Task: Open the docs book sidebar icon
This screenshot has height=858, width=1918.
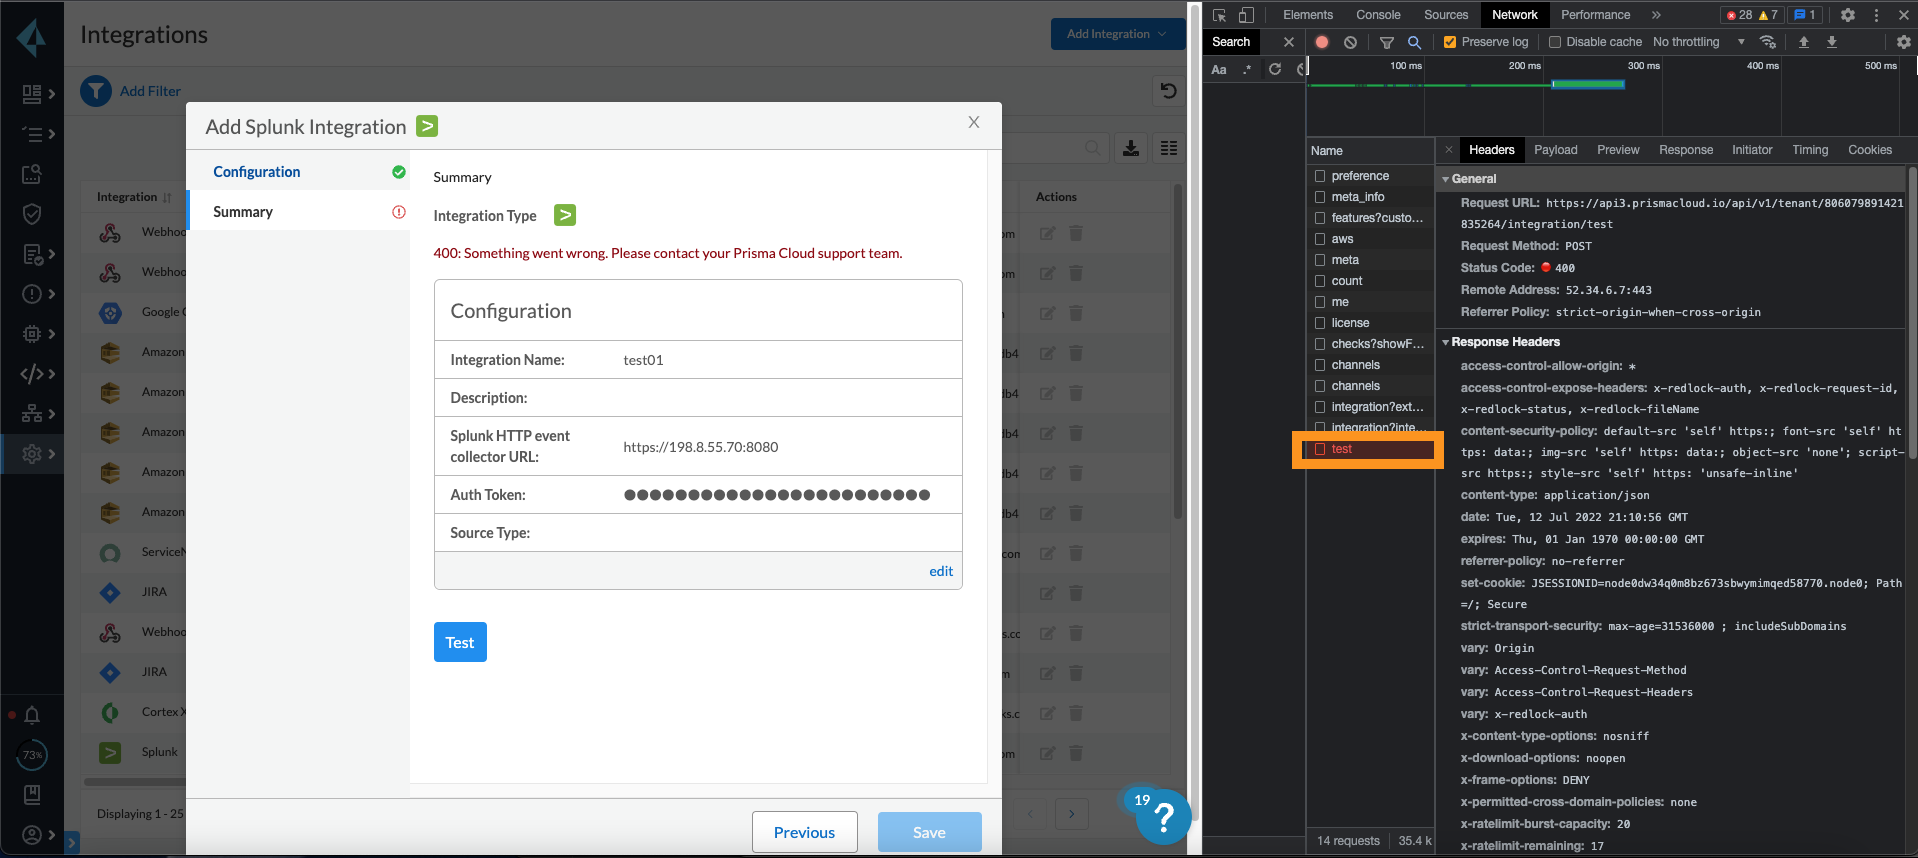Action: [32, 795]
